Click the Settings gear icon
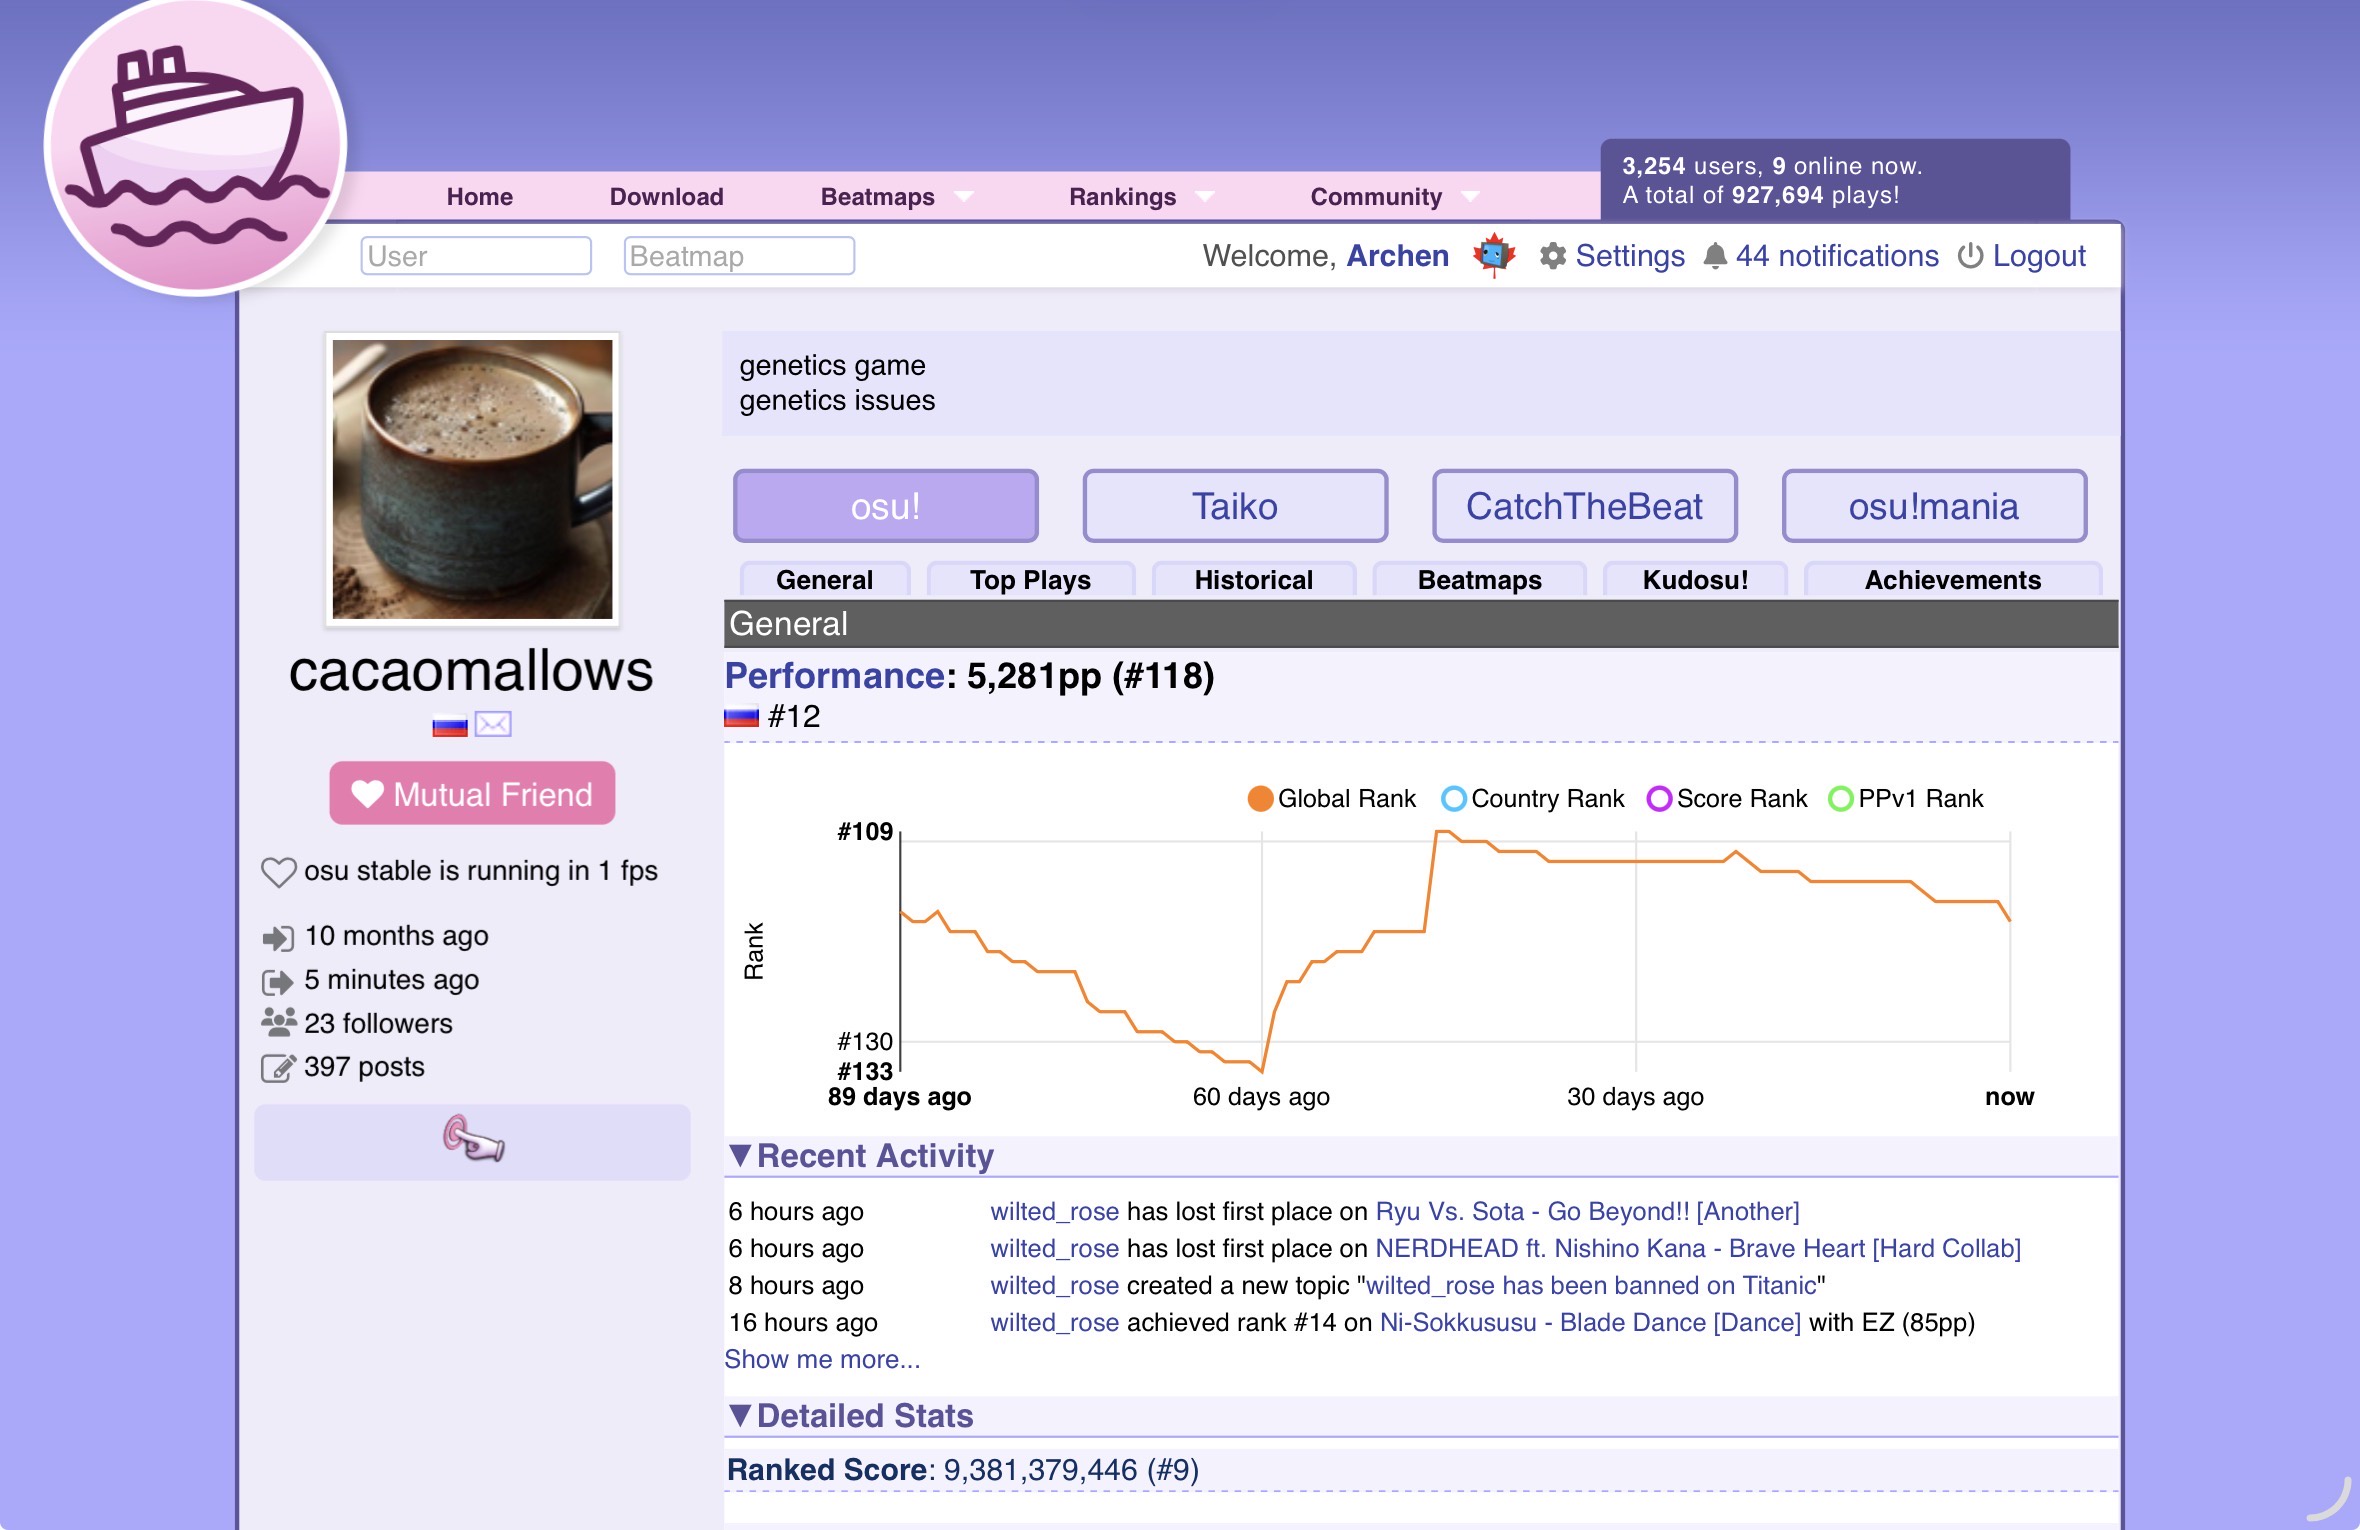The image size is (2360, 1530). pyautogui.click(x=1552, y=256)
